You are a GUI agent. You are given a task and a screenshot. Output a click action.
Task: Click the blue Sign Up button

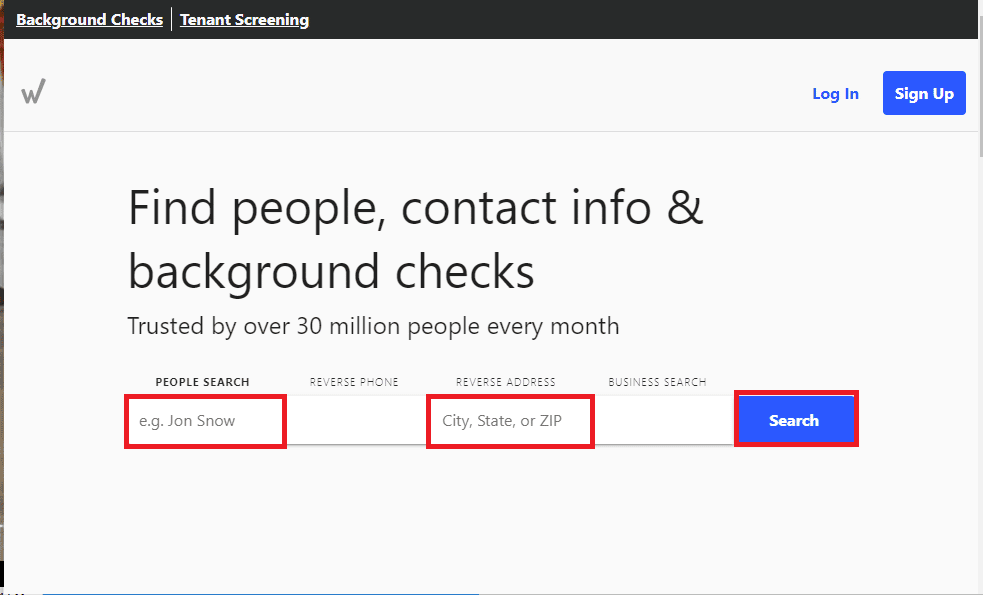pos(924,93)
